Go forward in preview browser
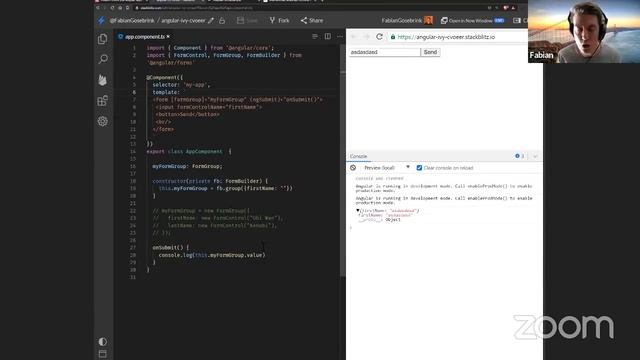The image size is (640, 360). click(366, 37)
